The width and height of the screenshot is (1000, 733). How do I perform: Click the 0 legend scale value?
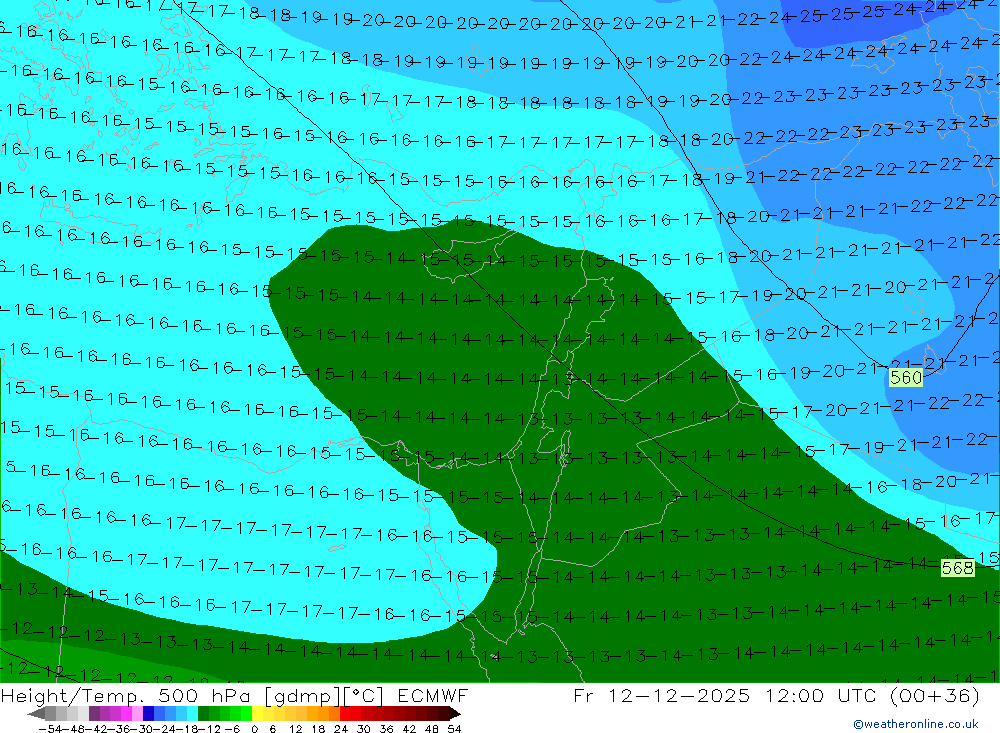tap(254, 729)
